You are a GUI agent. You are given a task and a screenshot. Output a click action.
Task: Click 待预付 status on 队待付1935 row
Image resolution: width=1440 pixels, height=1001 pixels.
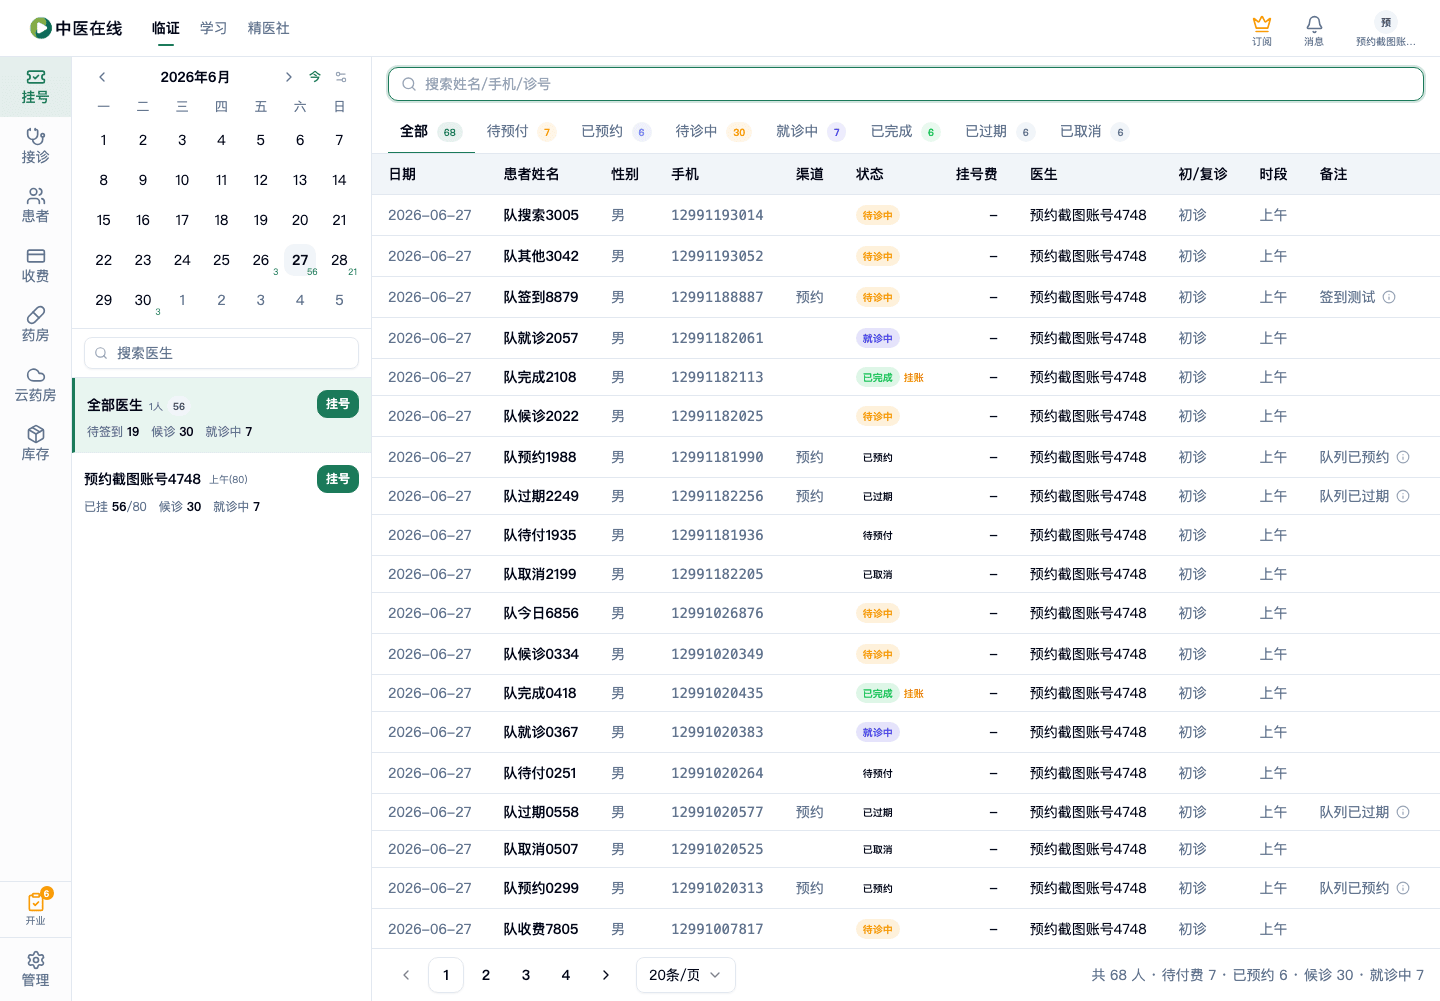(x=878, y=535)
